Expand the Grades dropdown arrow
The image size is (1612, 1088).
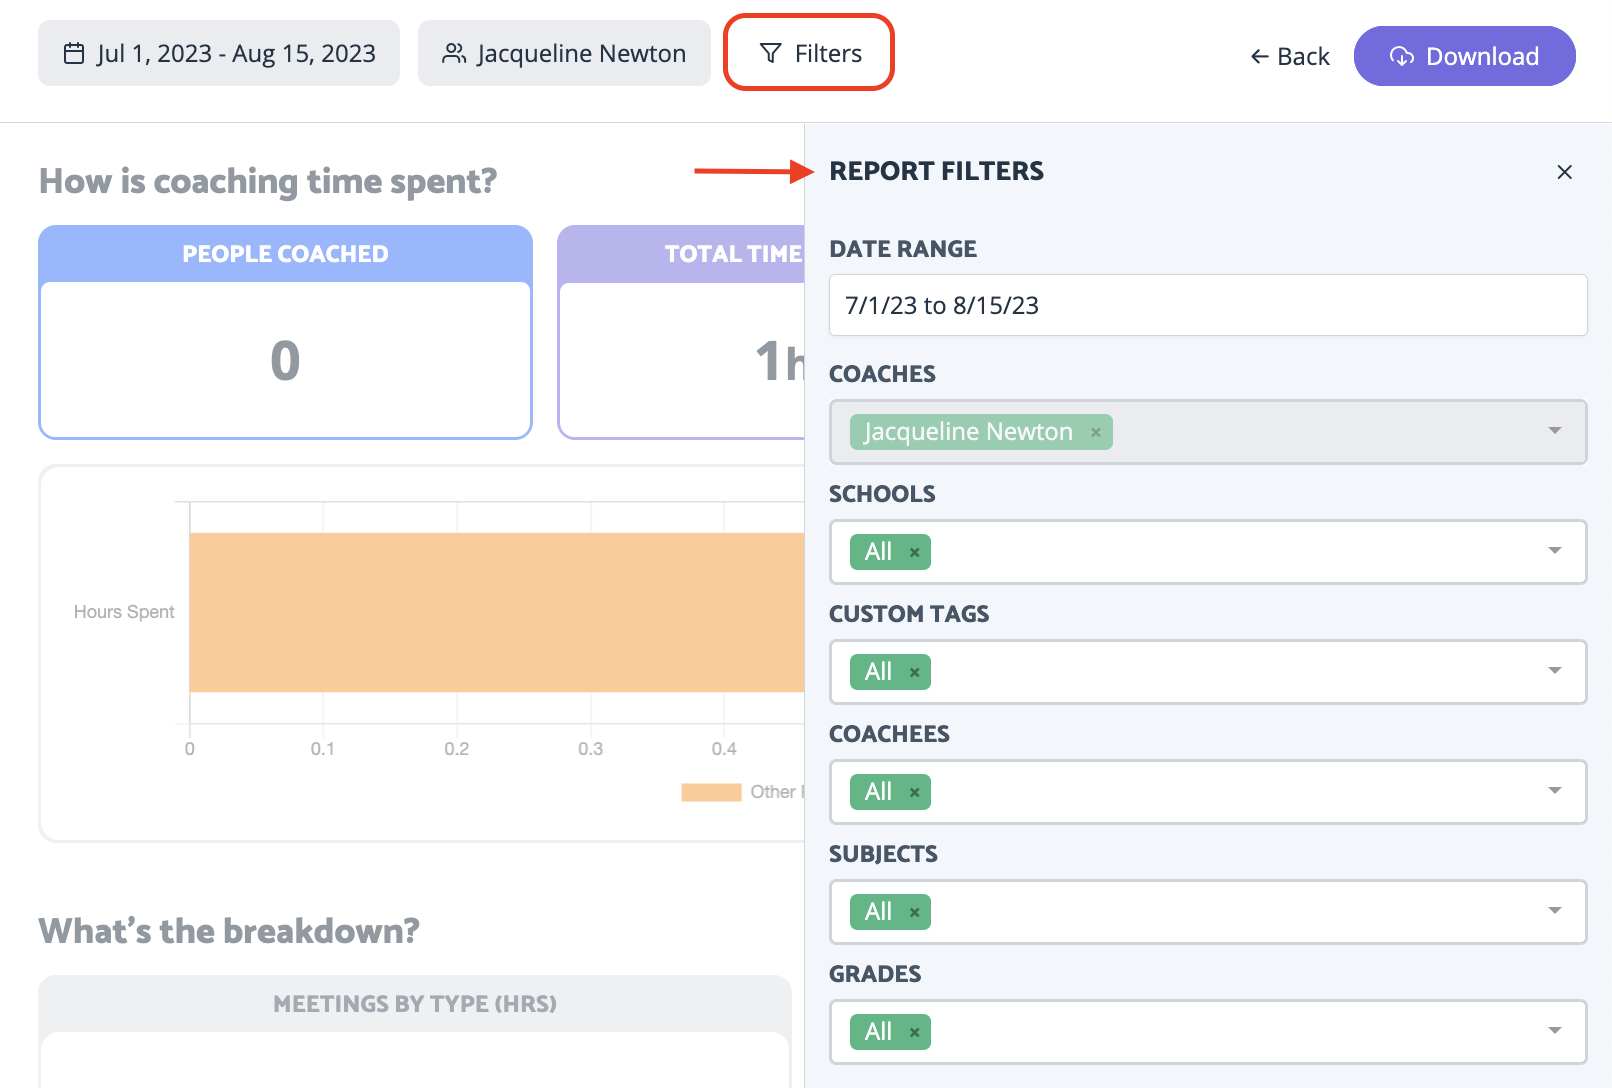pyautogui.click(x=1555, y=1031)
